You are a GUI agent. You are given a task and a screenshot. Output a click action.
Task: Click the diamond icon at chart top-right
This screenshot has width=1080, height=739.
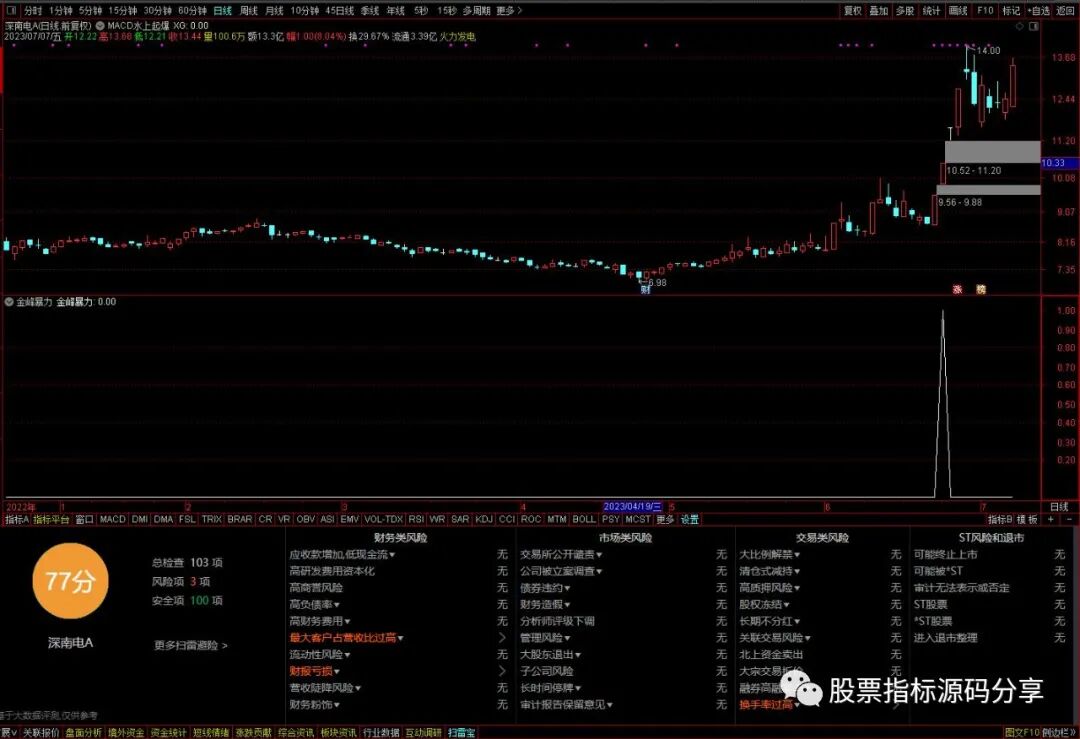coord(1019,26)
